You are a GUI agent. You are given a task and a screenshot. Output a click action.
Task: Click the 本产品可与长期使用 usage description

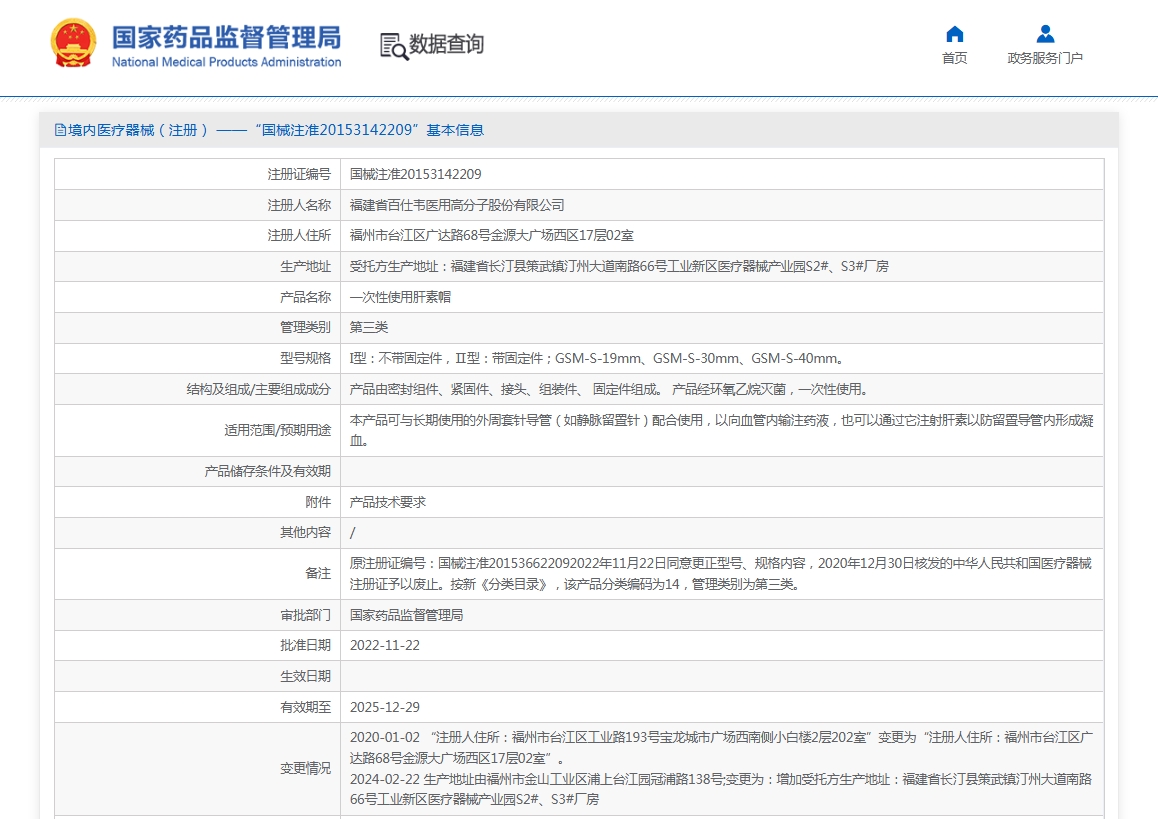pyautogui.click(x=722, y=430)
